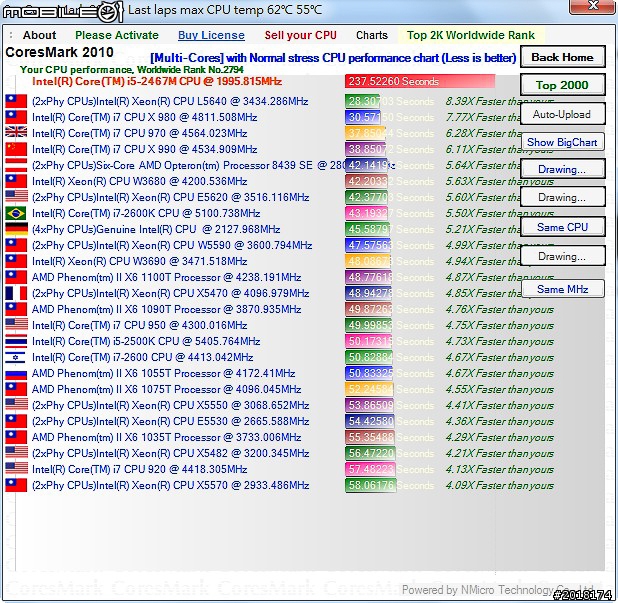
Task: Click Germany flag beside Genuine Intel CPU
Action: tap(16, 229)
